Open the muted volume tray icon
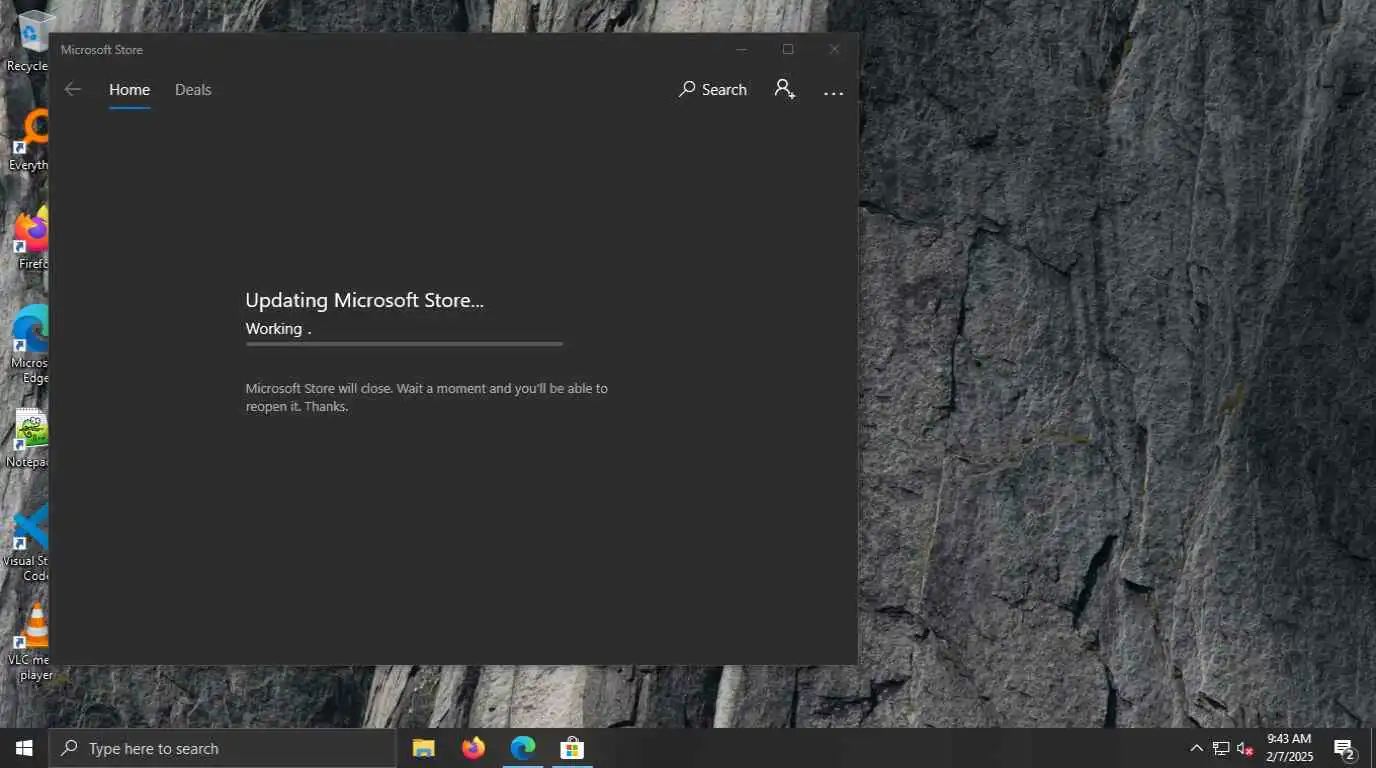Viewport: 1376px width, 768px height. click(1245, 748)
